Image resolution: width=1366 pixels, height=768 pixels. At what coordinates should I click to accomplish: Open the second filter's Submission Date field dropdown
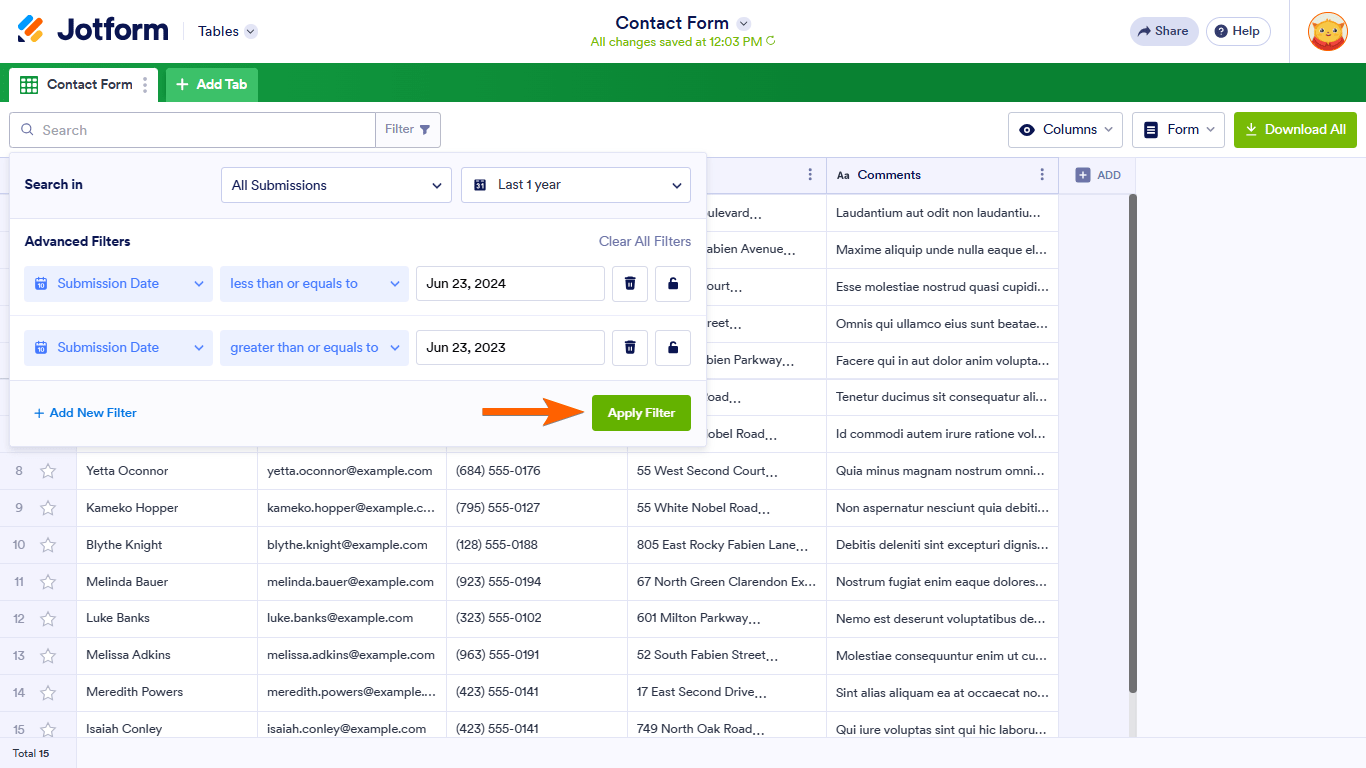(118, 348)
